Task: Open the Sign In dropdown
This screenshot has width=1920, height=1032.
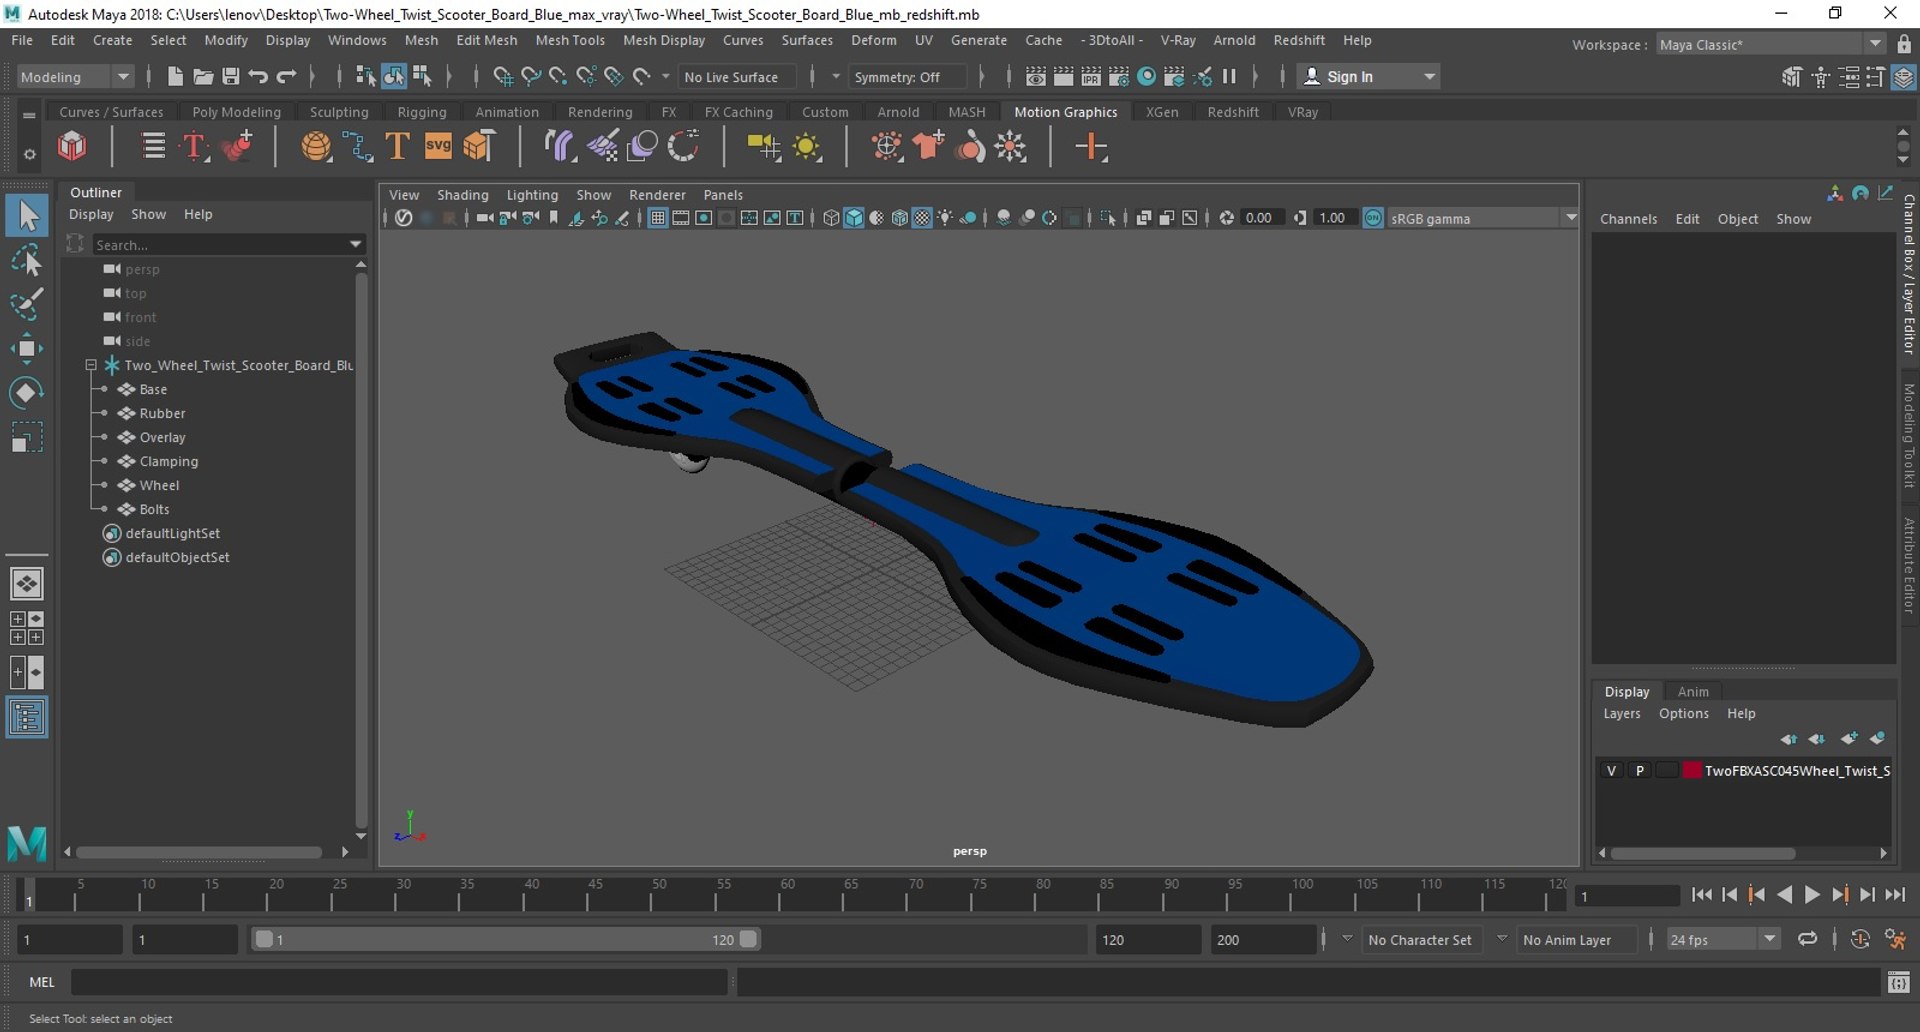Action: 1368,76
